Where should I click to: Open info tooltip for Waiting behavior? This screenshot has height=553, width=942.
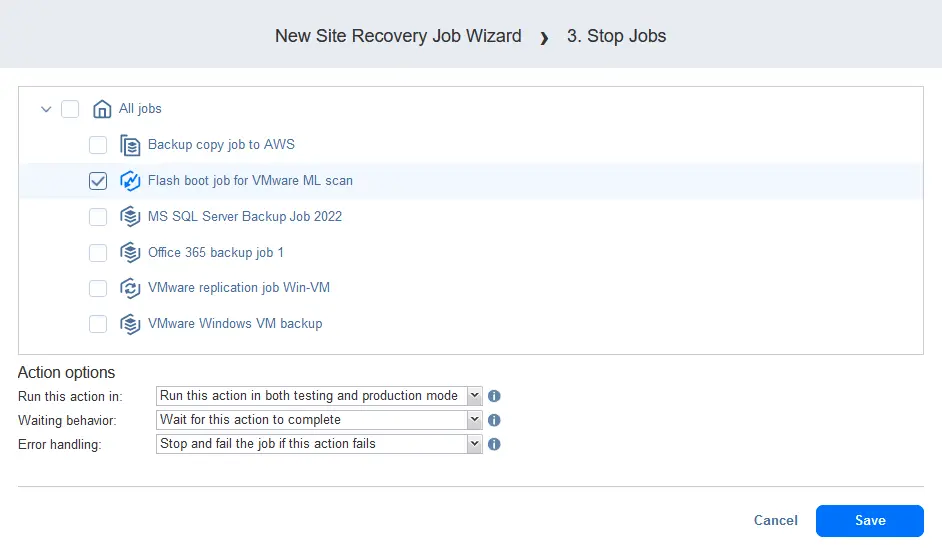click(494, 420)
